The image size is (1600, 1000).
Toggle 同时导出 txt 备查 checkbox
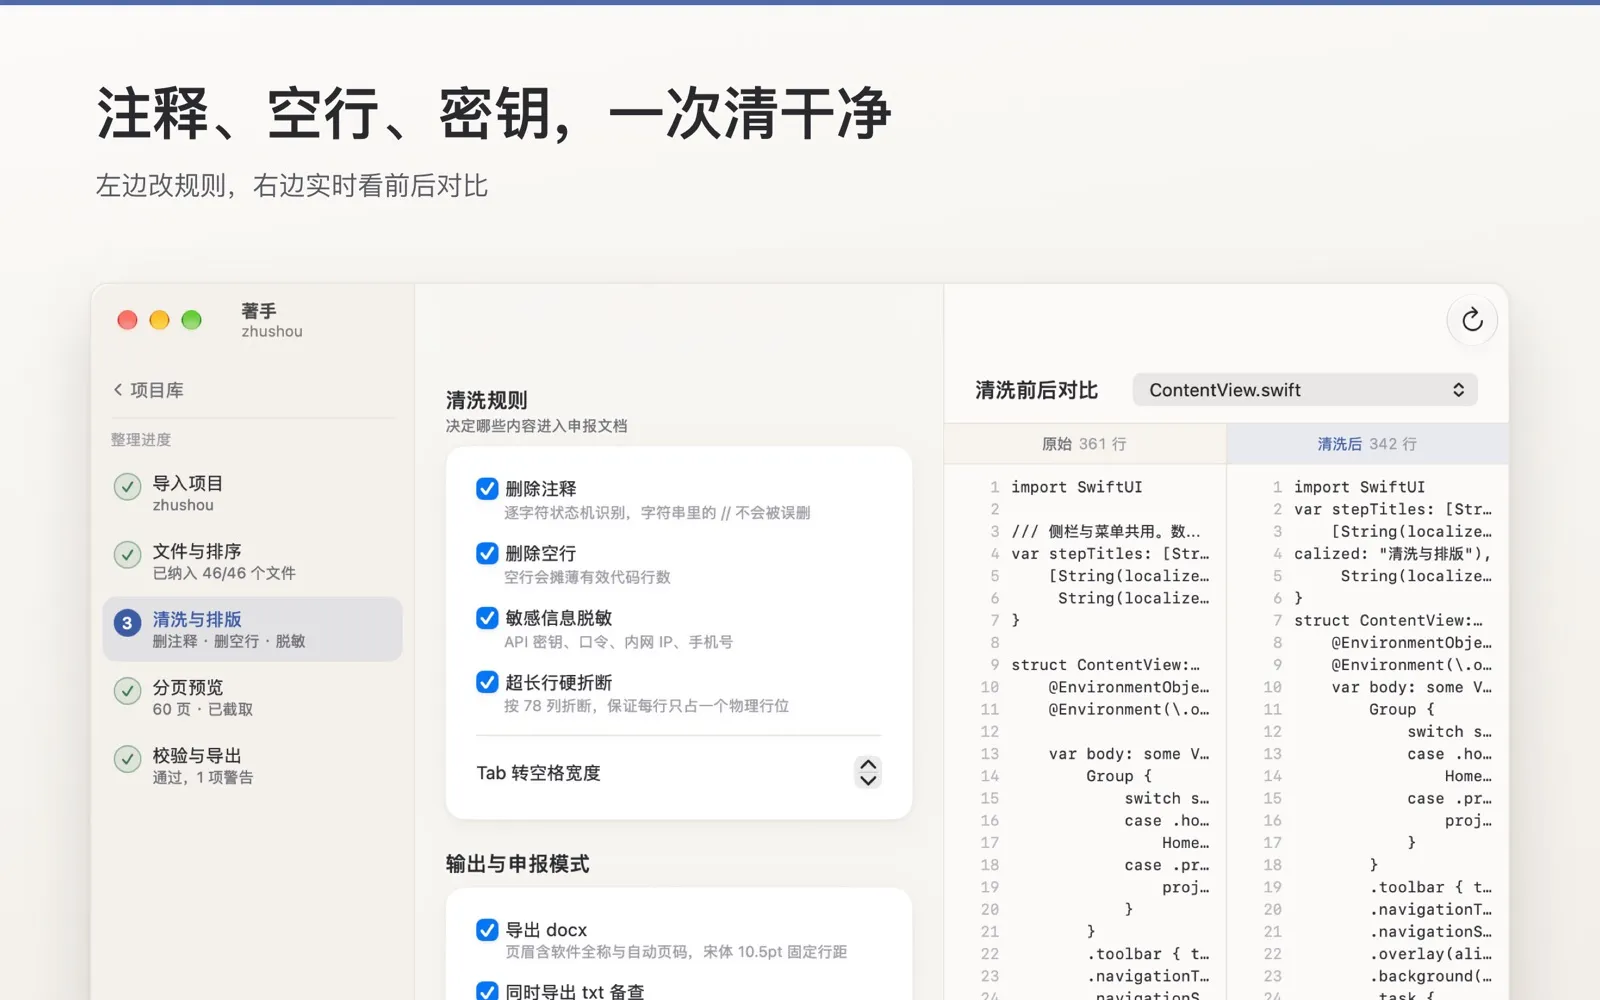[487, 991]
